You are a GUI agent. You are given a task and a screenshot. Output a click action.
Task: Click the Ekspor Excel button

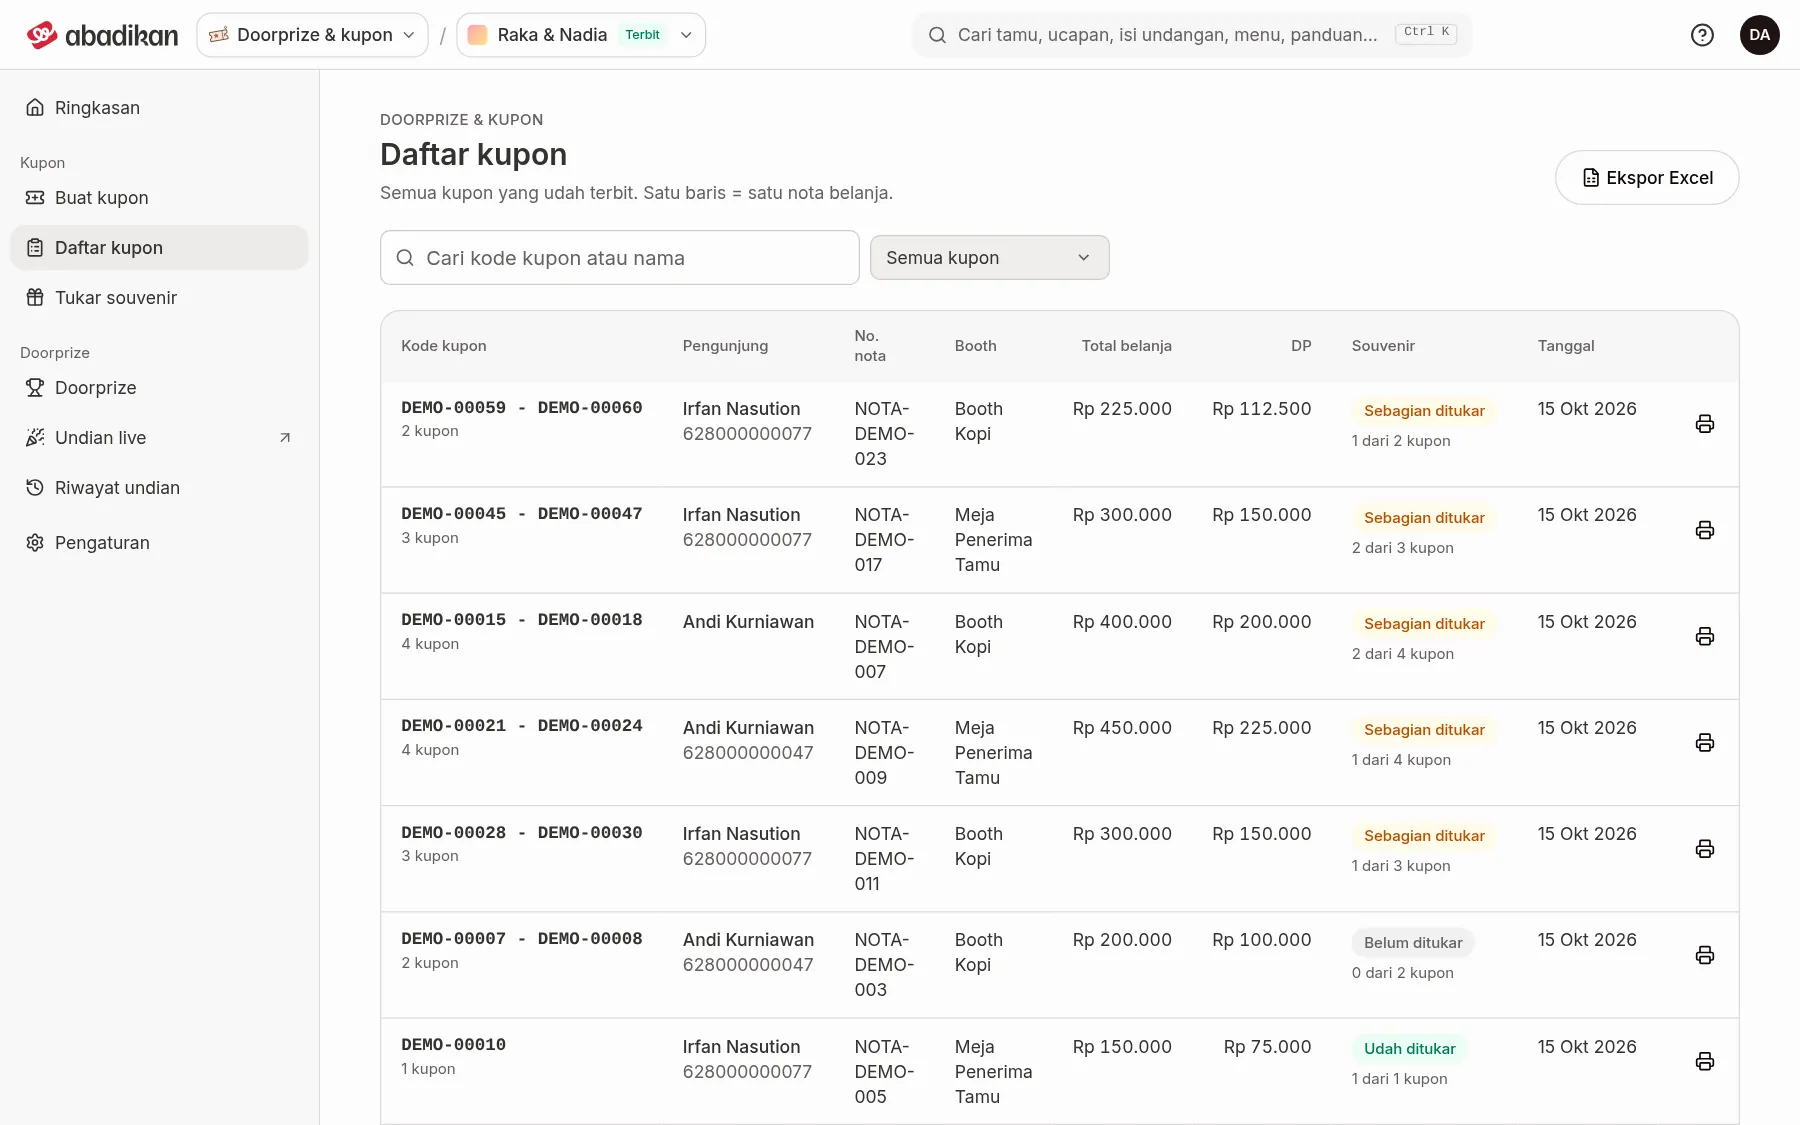(x=1647, y=177)
